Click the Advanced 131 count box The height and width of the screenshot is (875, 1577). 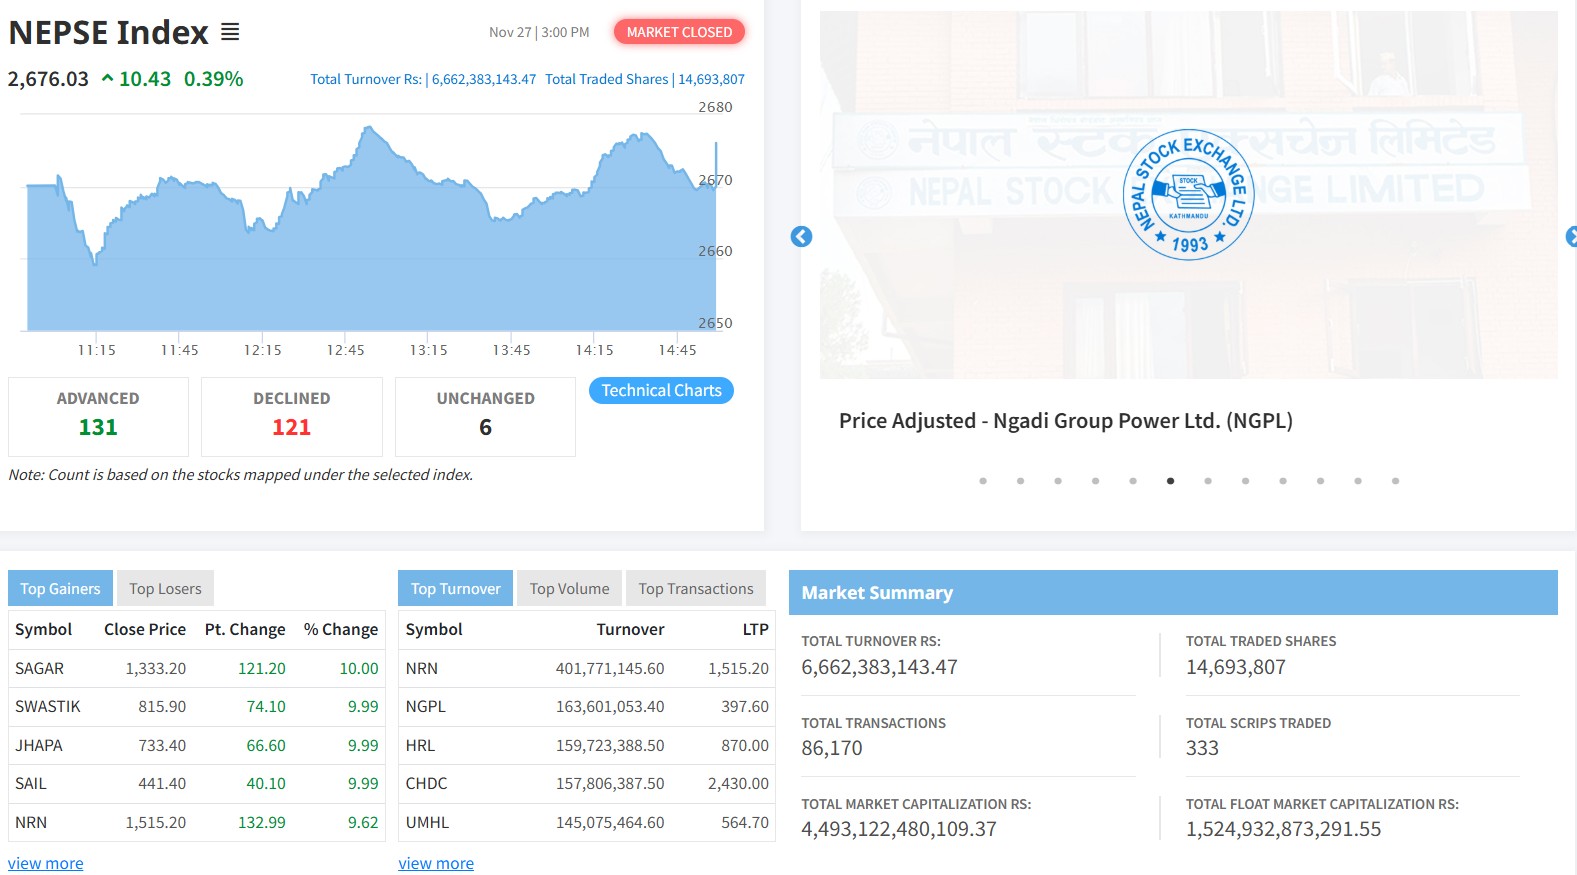(x=98, y=416)
